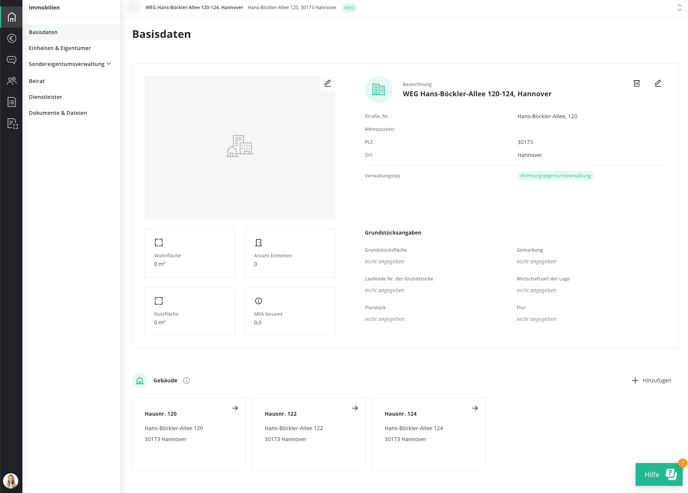The height and width of the screenshot is (493, 688).
Task: Go to Dokumente & Dateien section
Action: pyautogui.click(x=58, y=113)
